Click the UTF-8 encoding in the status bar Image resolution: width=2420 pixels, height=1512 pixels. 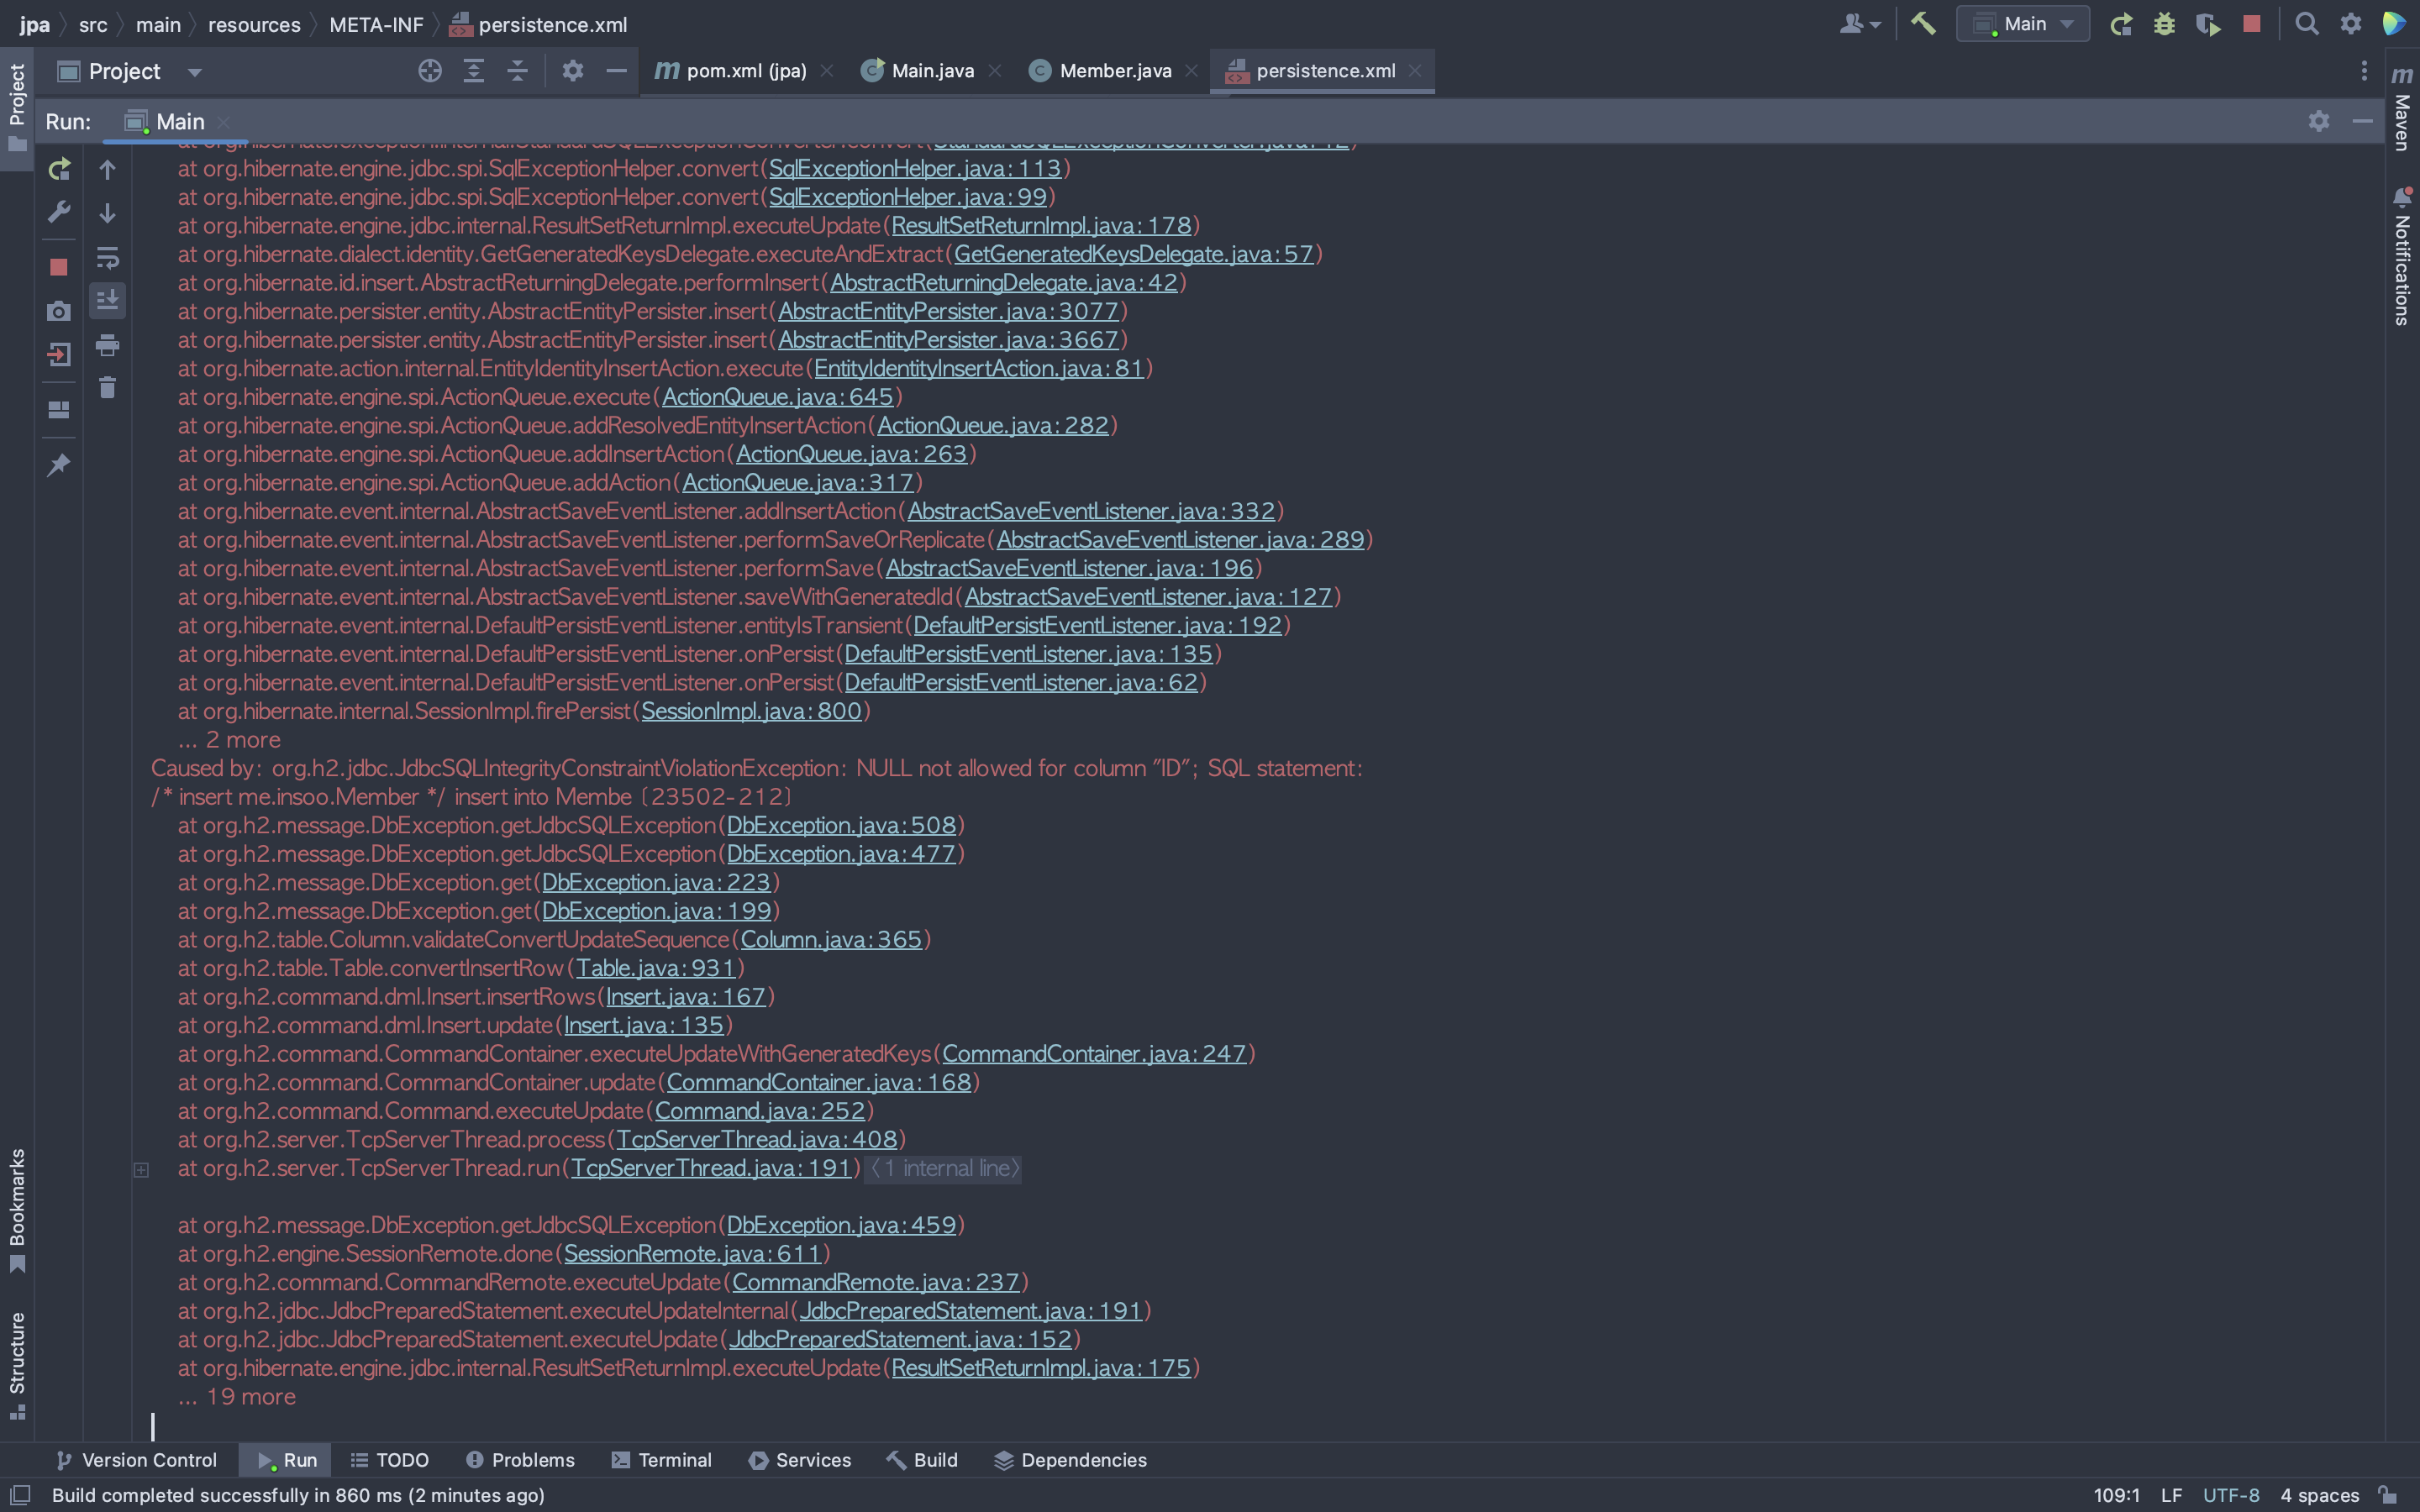point(2231,1495)
